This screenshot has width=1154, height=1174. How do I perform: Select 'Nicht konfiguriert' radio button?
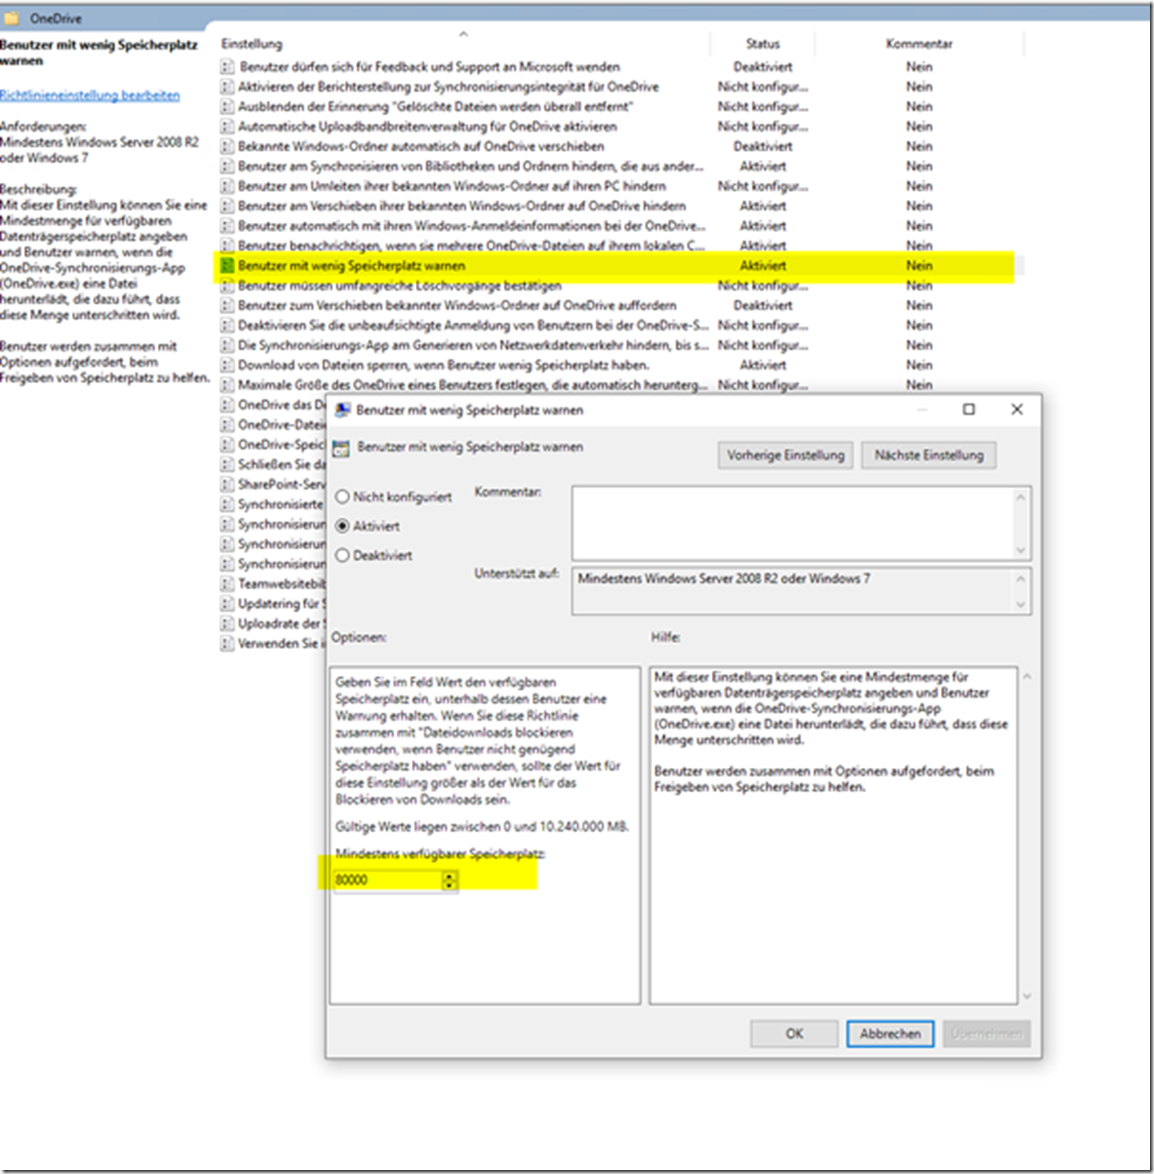(x=342, y=496)
